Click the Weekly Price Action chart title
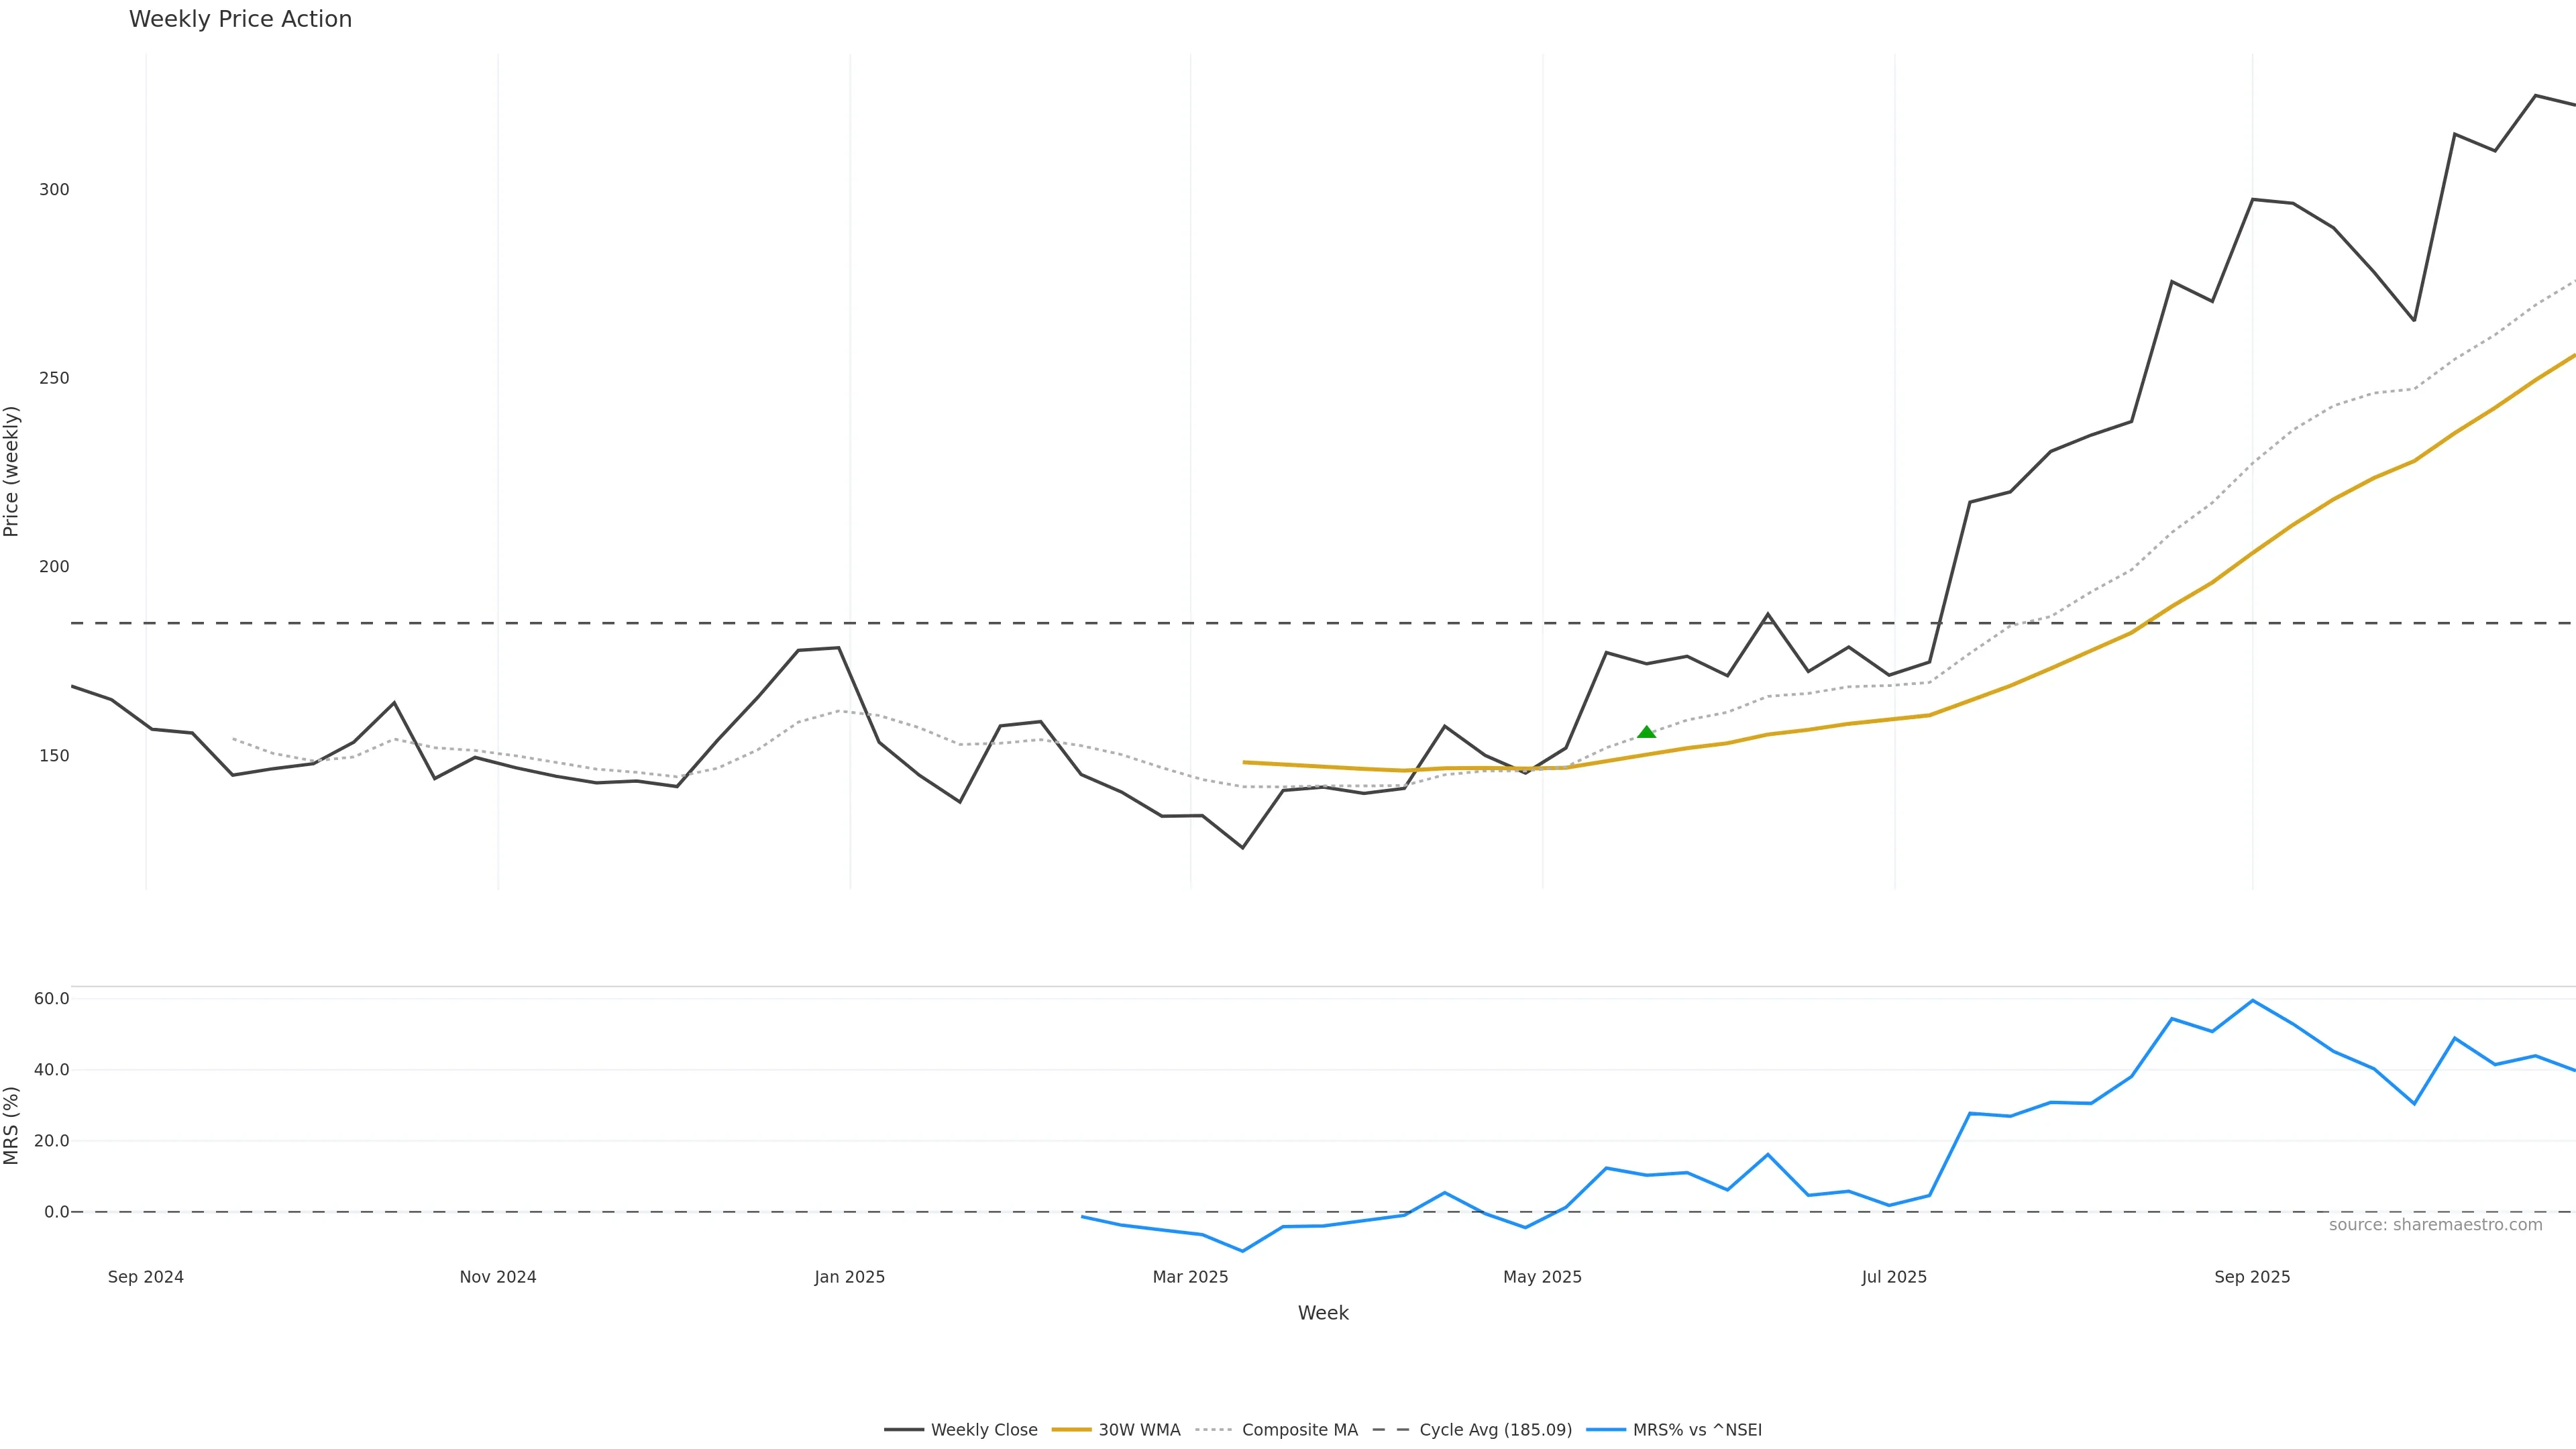Screen dimensions: 2576x1449 coord(240,19)
